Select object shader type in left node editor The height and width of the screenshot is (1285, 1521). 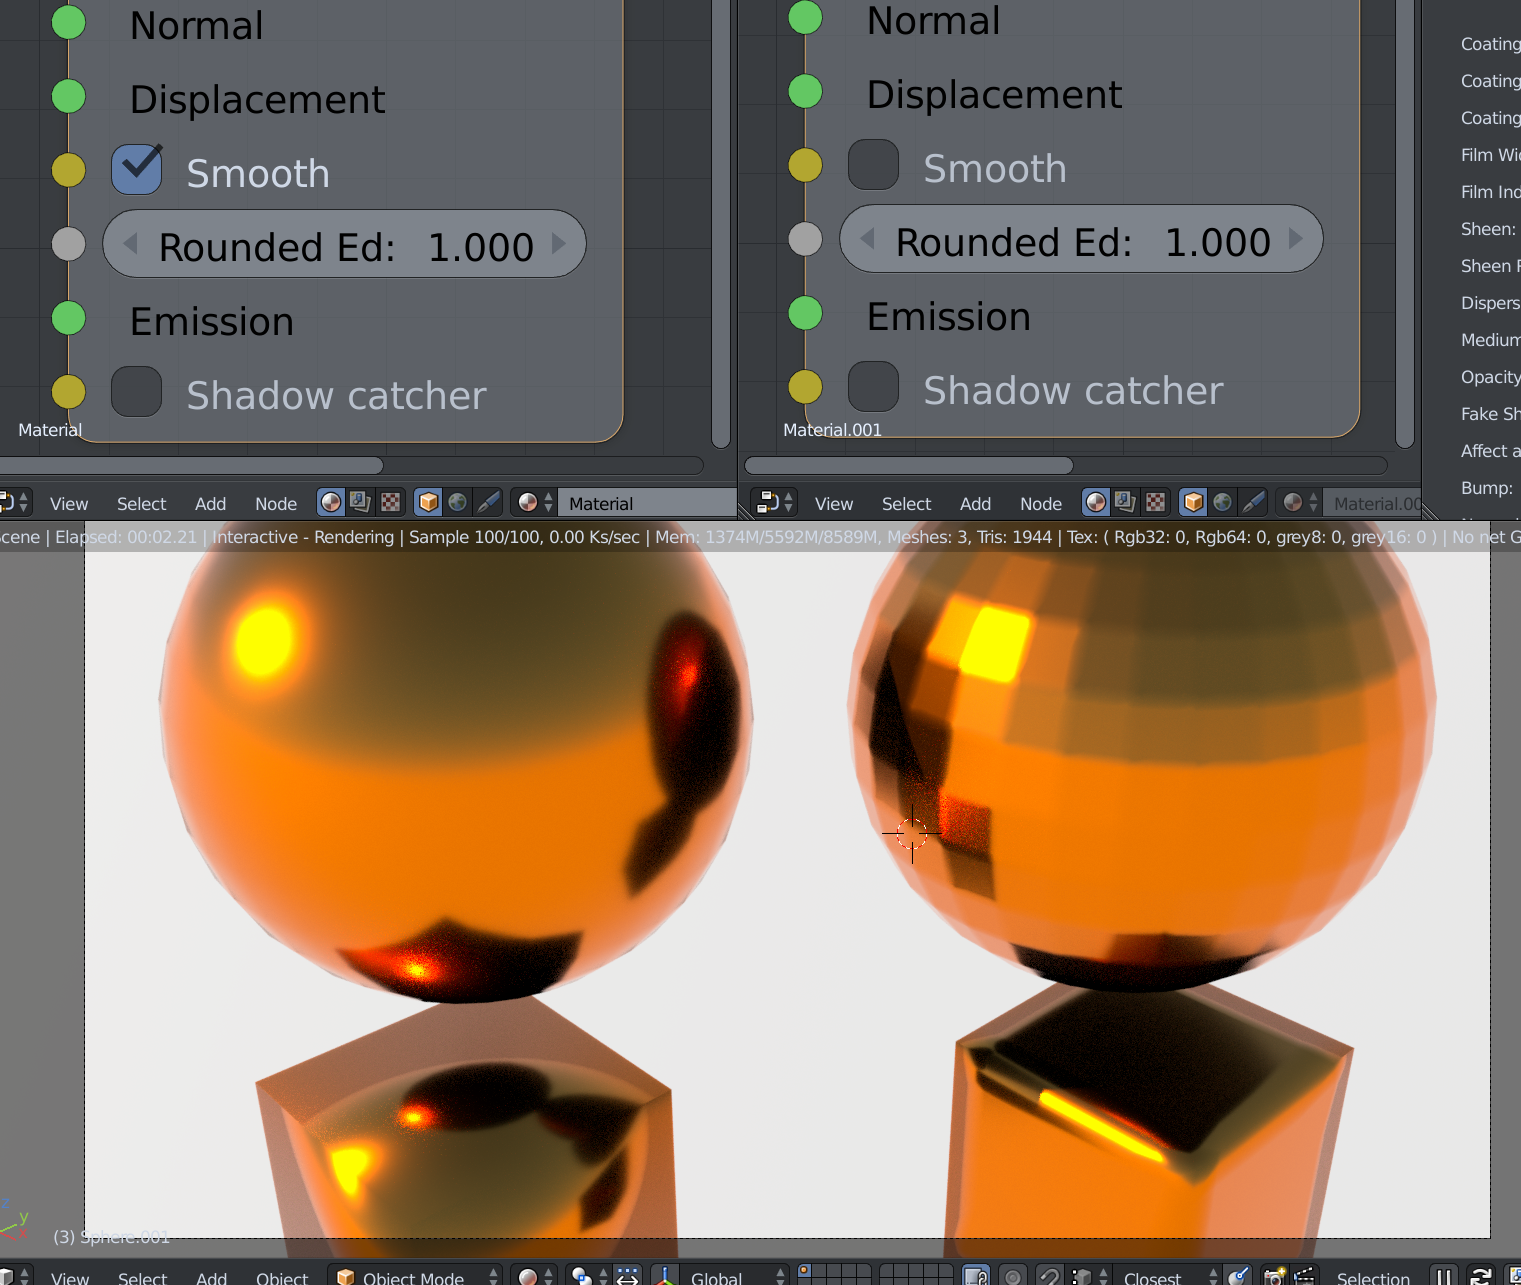tap(428, 502)
